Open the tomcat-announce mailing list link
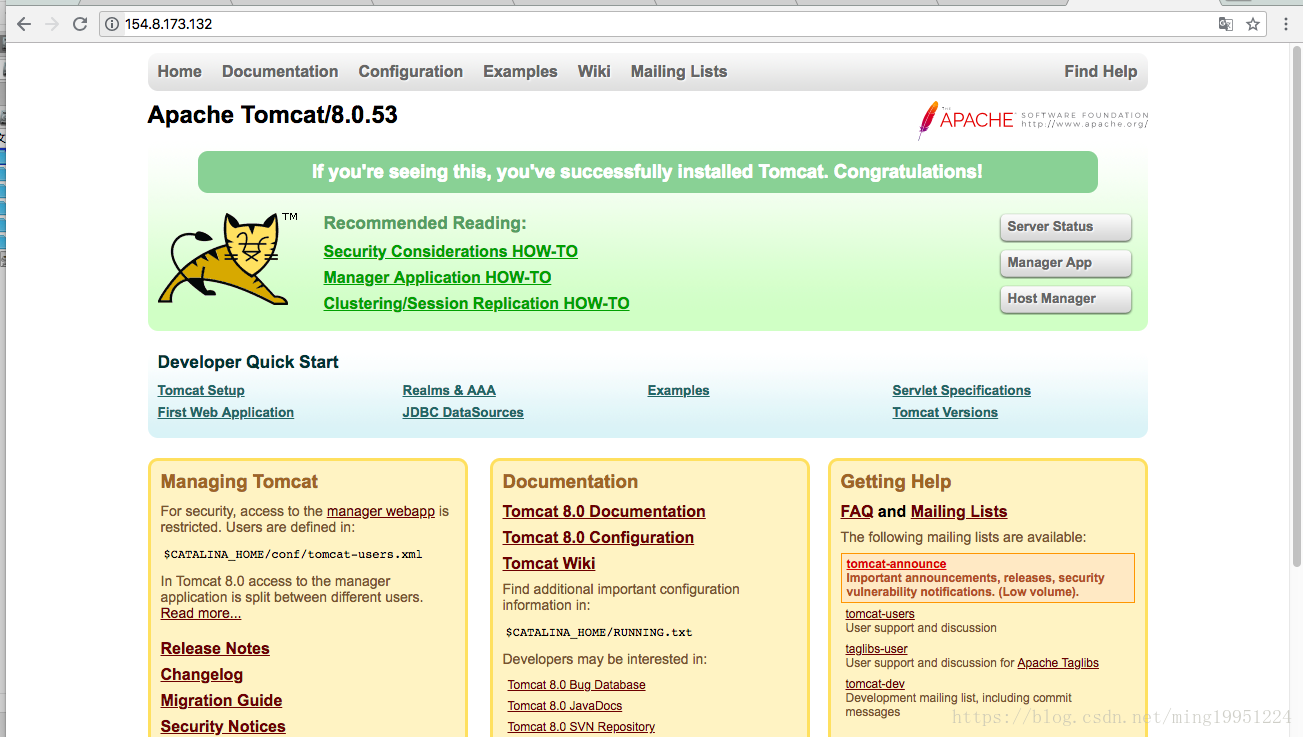 (x=896, y=564)
